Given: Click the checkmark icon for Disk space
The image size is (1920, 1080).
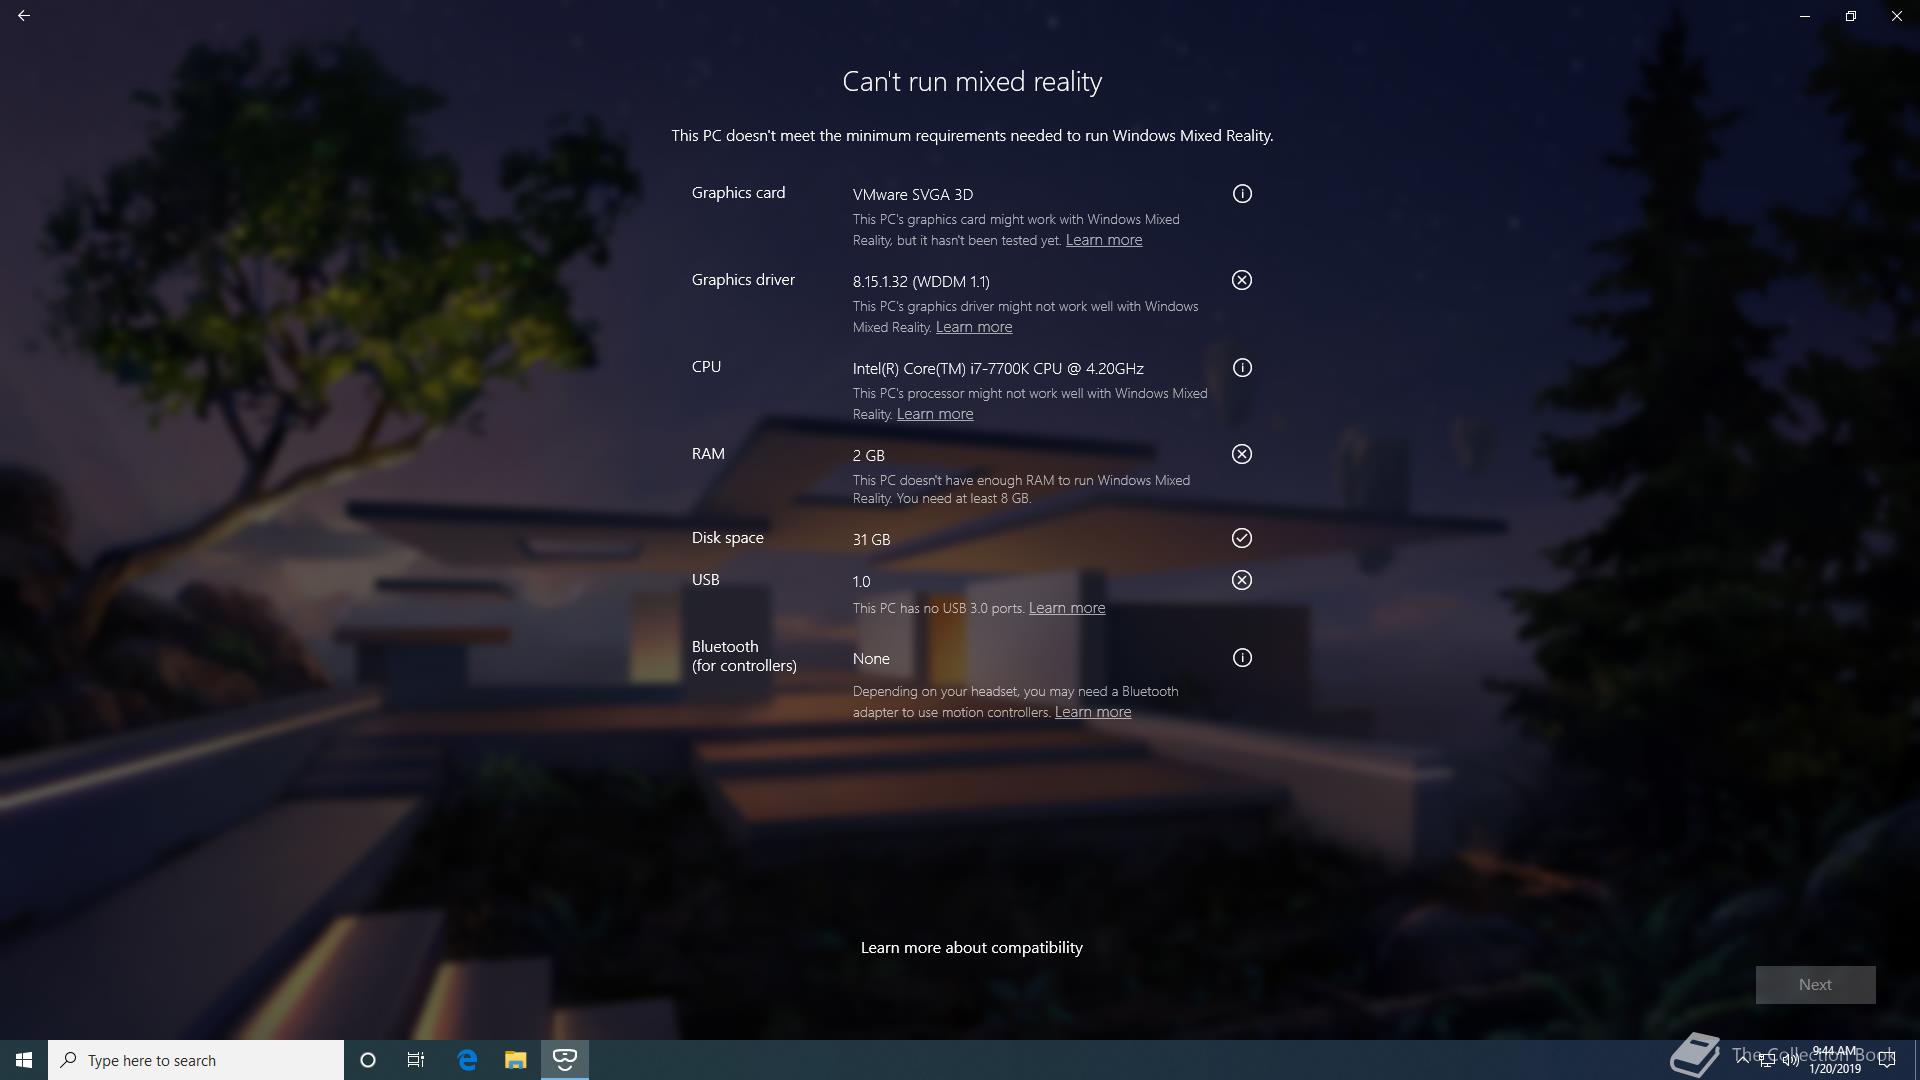Looking at the screenshot, I should (x=1242, y=538).
